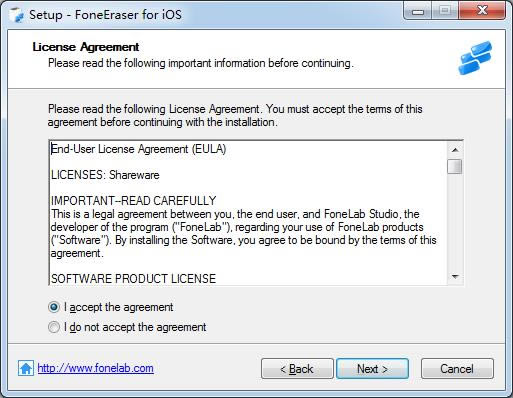The image size is (513, 398).
Task: Click the license box scroll-down arrow
Action: click(455, 277)
